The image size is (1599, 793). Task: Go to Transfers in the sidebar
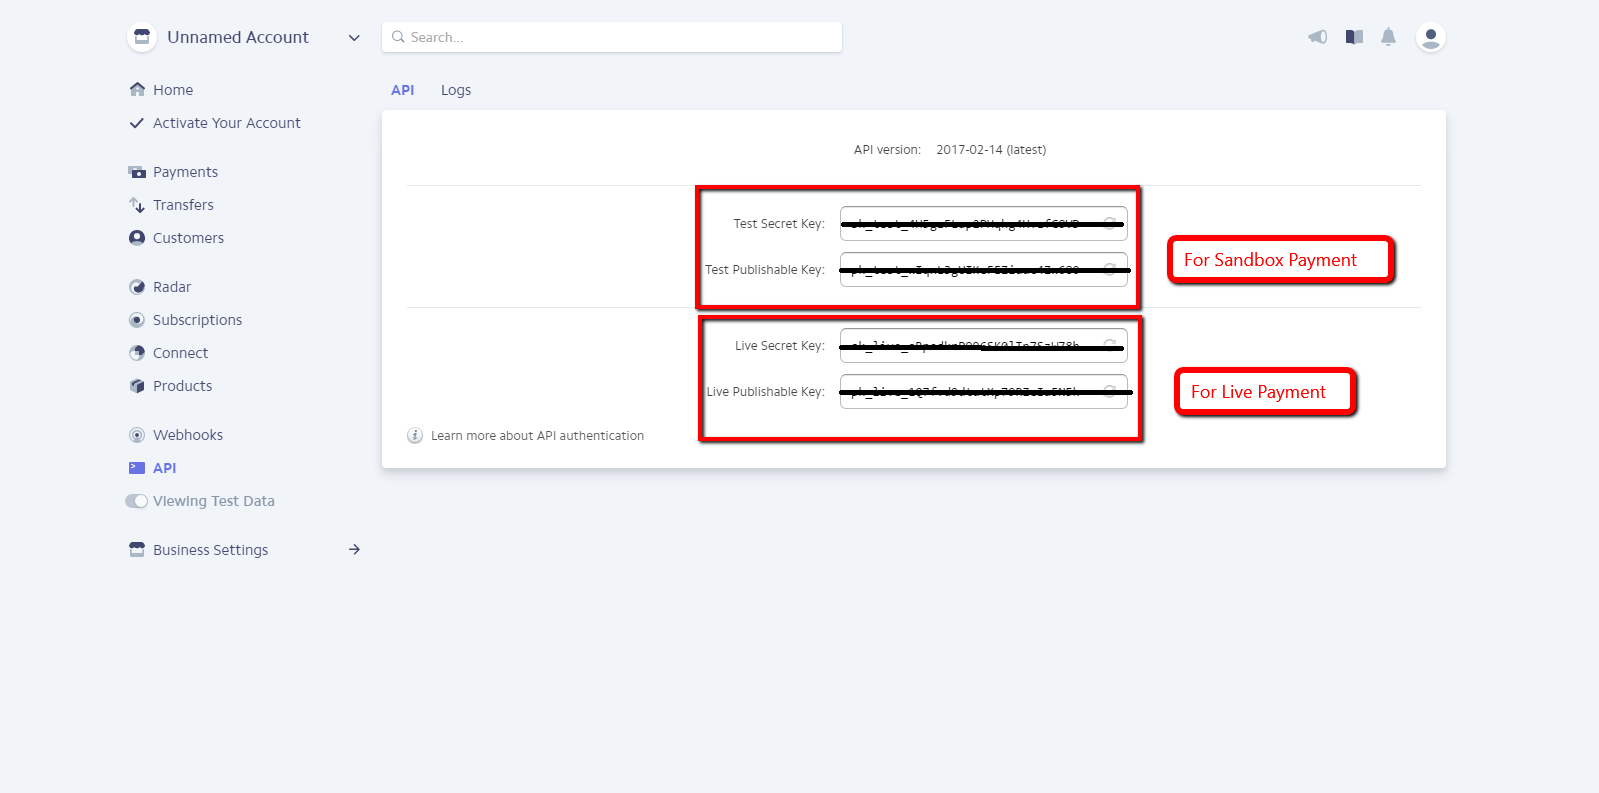pos(171,205)
